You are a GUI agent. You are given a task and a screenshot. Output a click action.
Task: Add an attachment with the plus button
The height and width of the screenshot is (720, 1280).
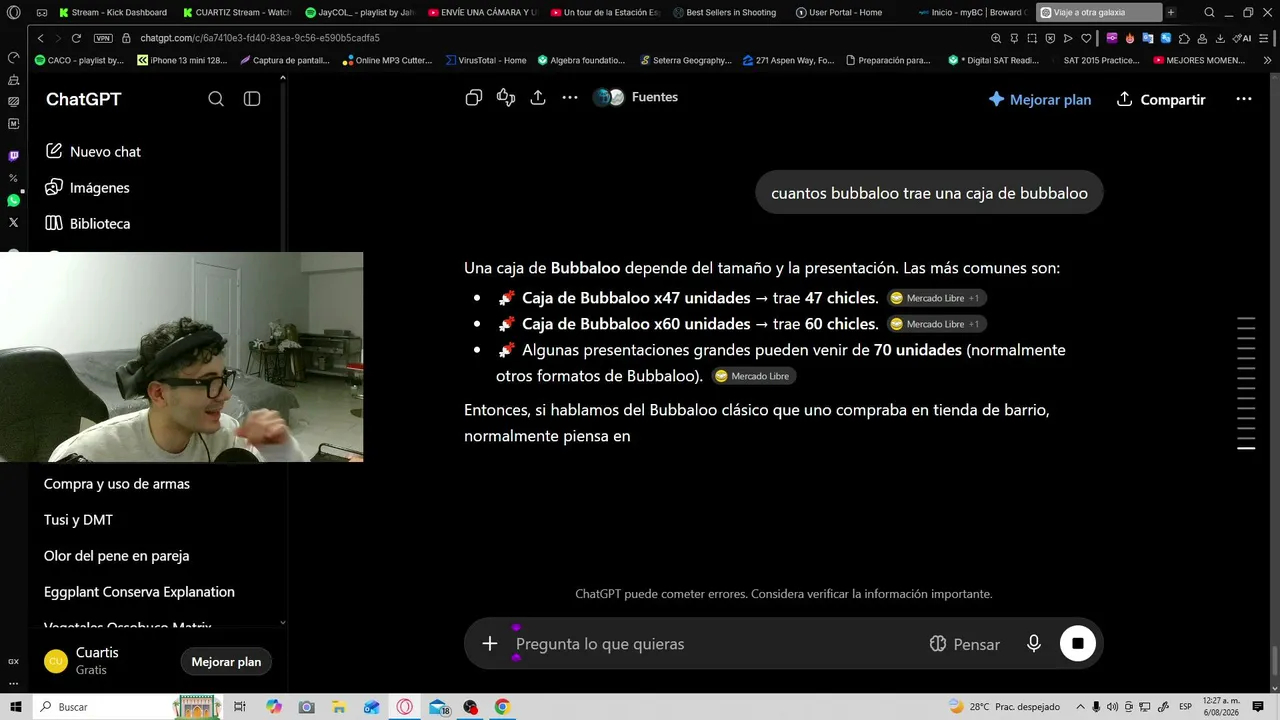click(x=490, y=644)
